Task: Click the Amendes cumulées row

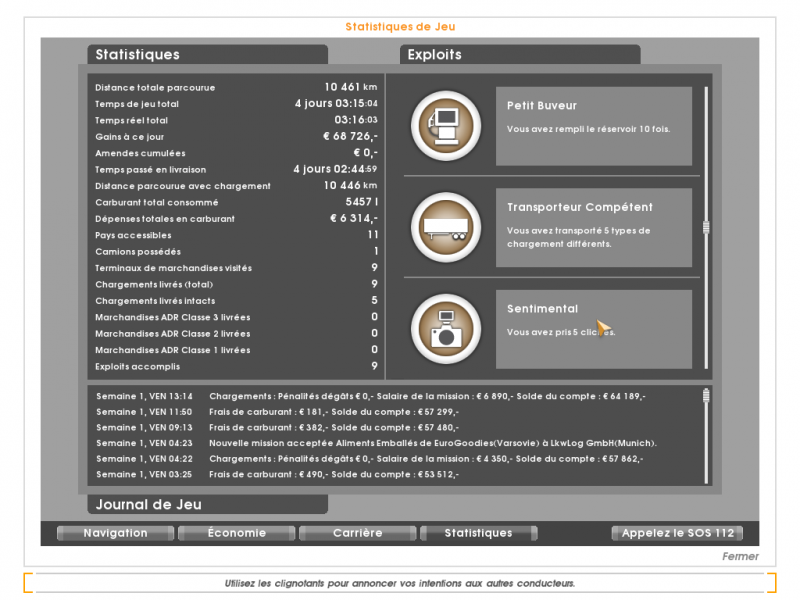Action: 236,153
